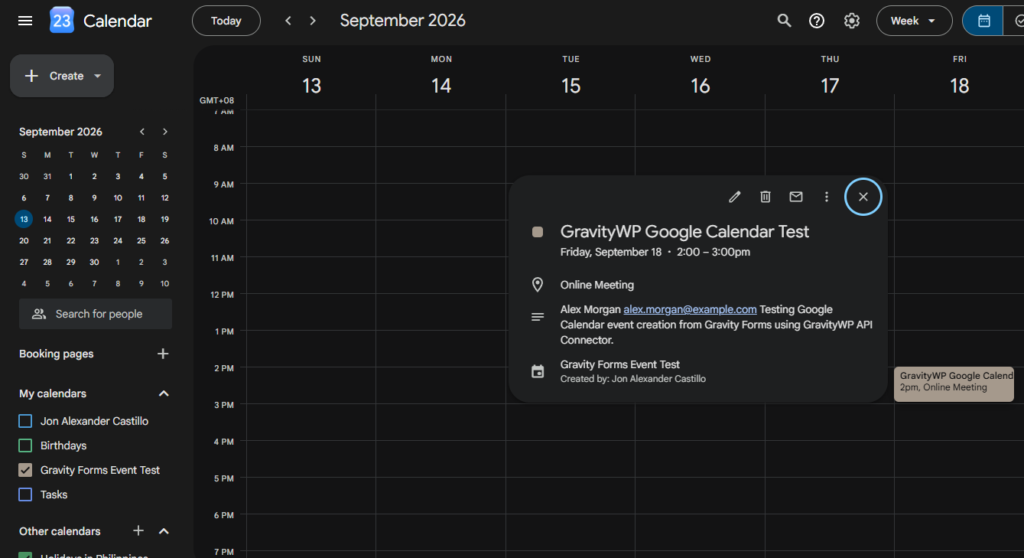Image resolution: width=1024 pixels, height=558 pixels.
Task: Delete event with trash icon
Action: [x=765, y=197]
